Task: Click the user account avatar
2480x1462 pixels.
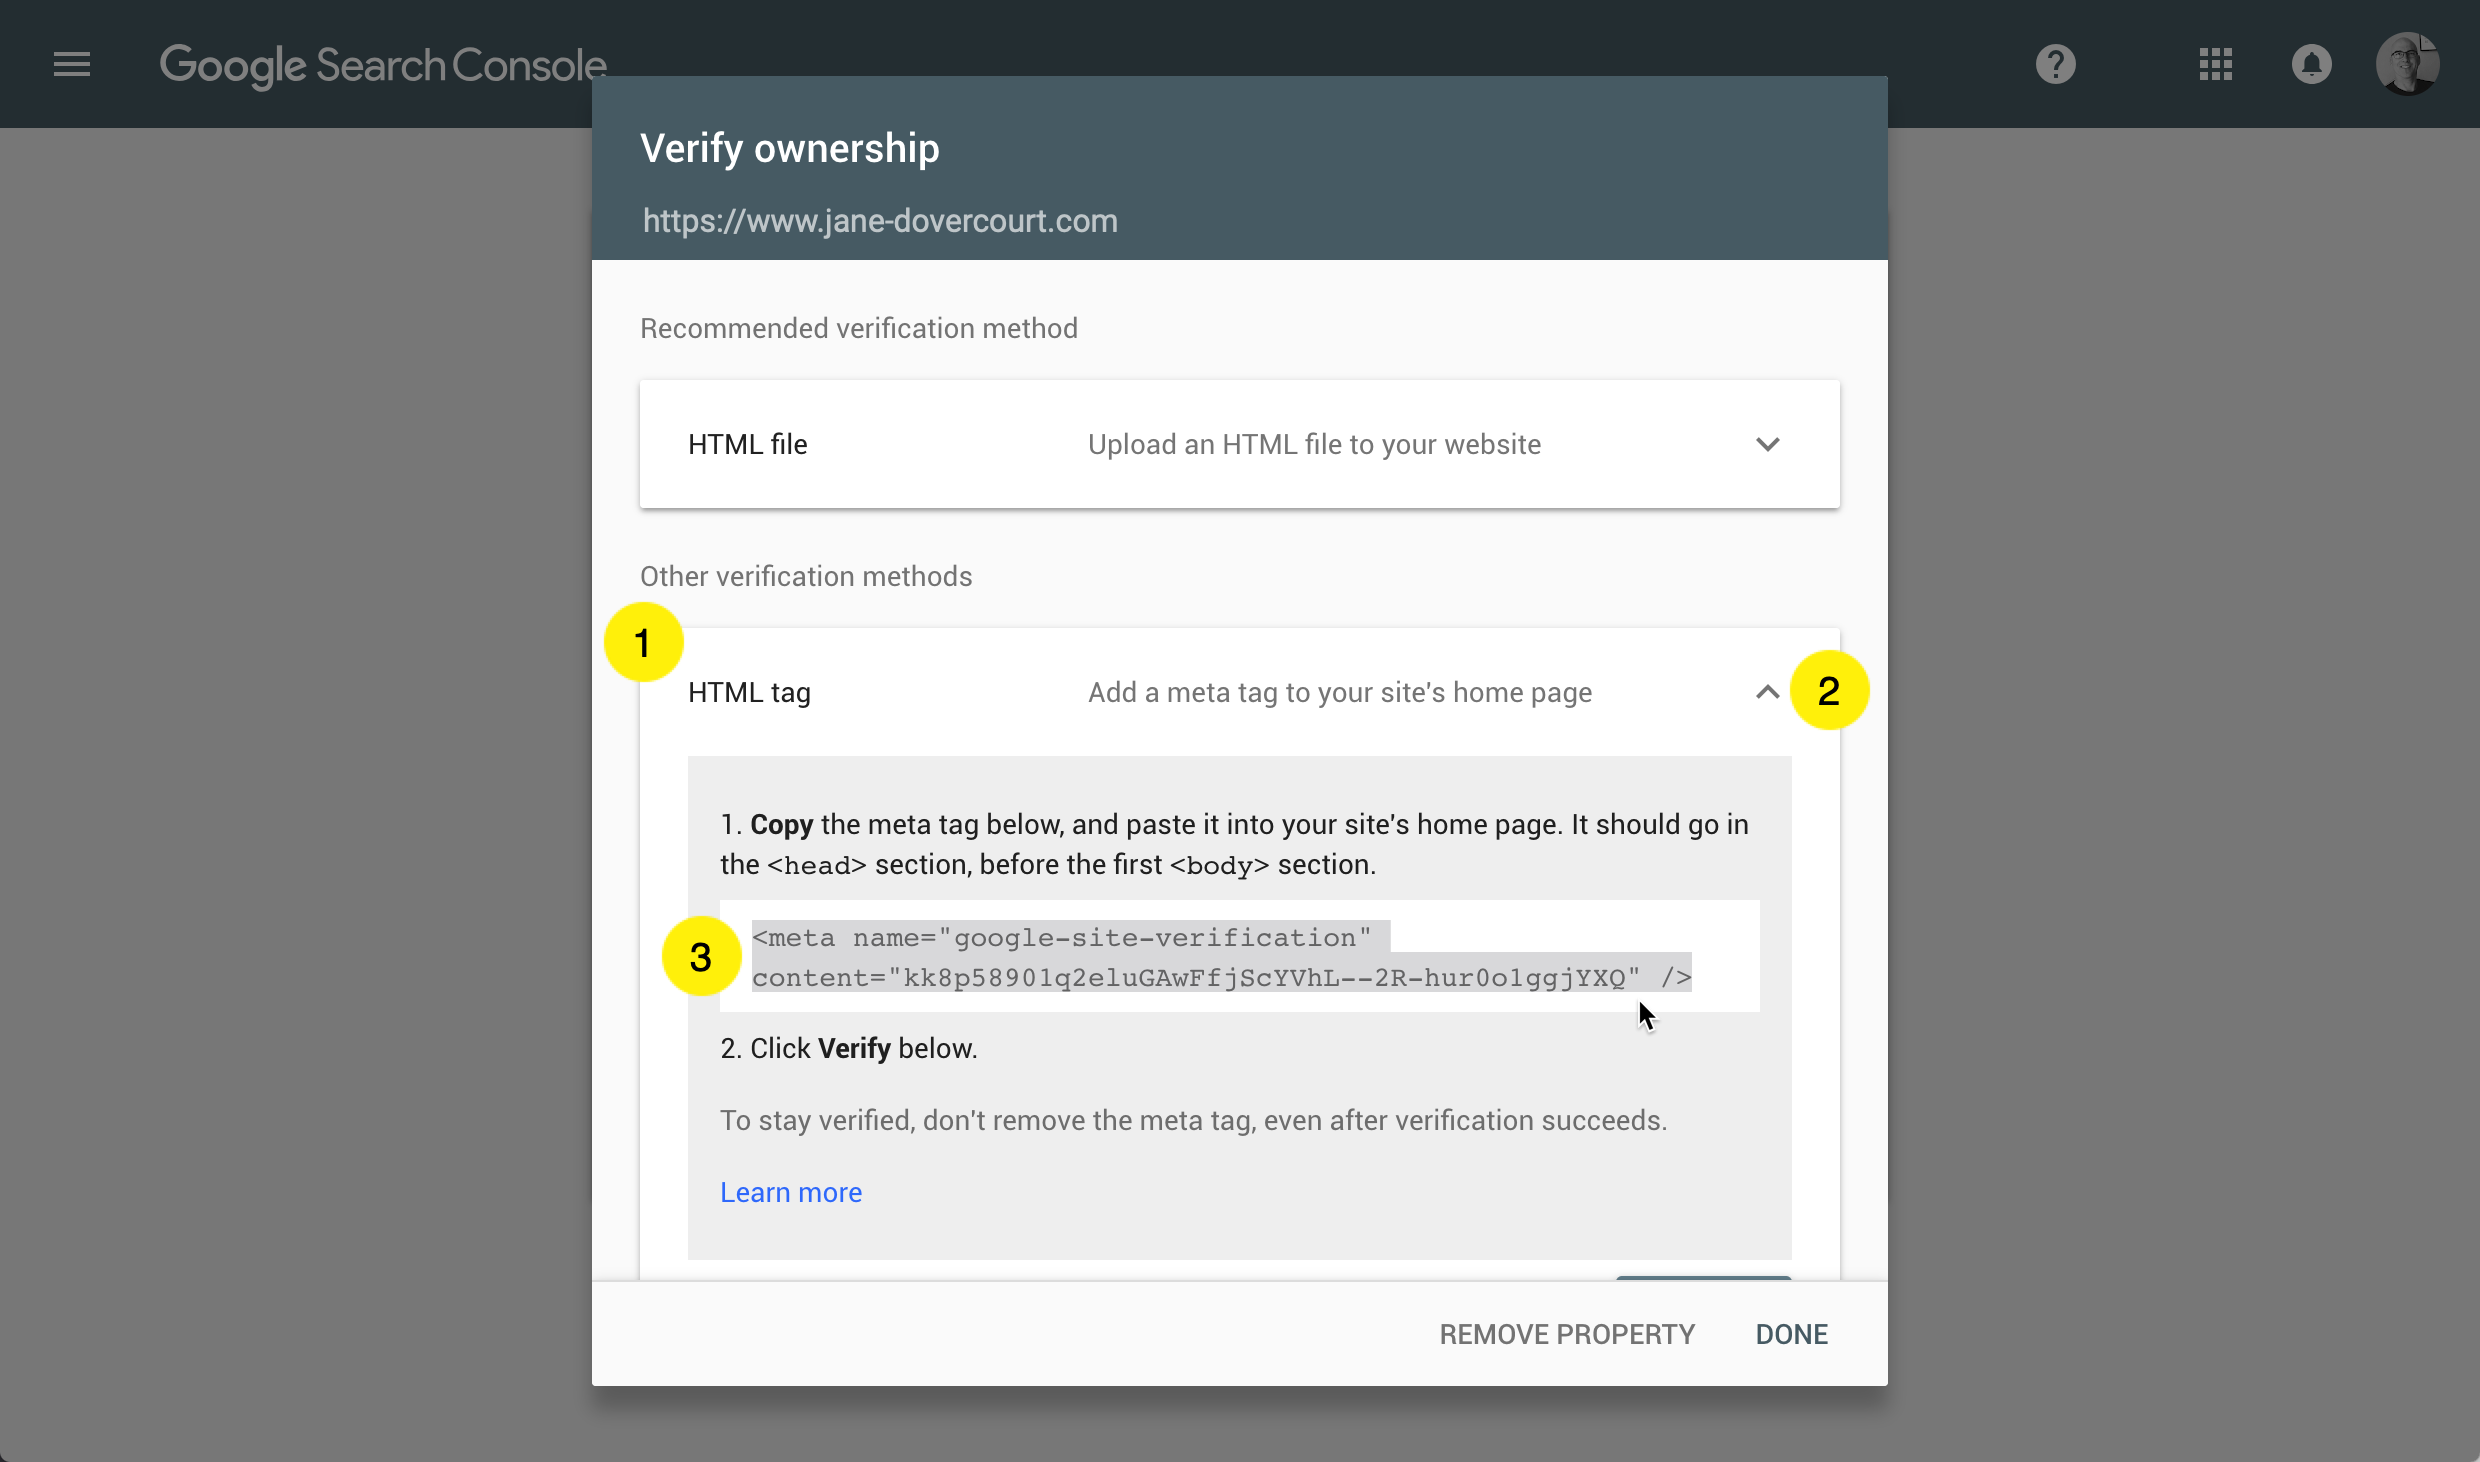Action: 2407,65
